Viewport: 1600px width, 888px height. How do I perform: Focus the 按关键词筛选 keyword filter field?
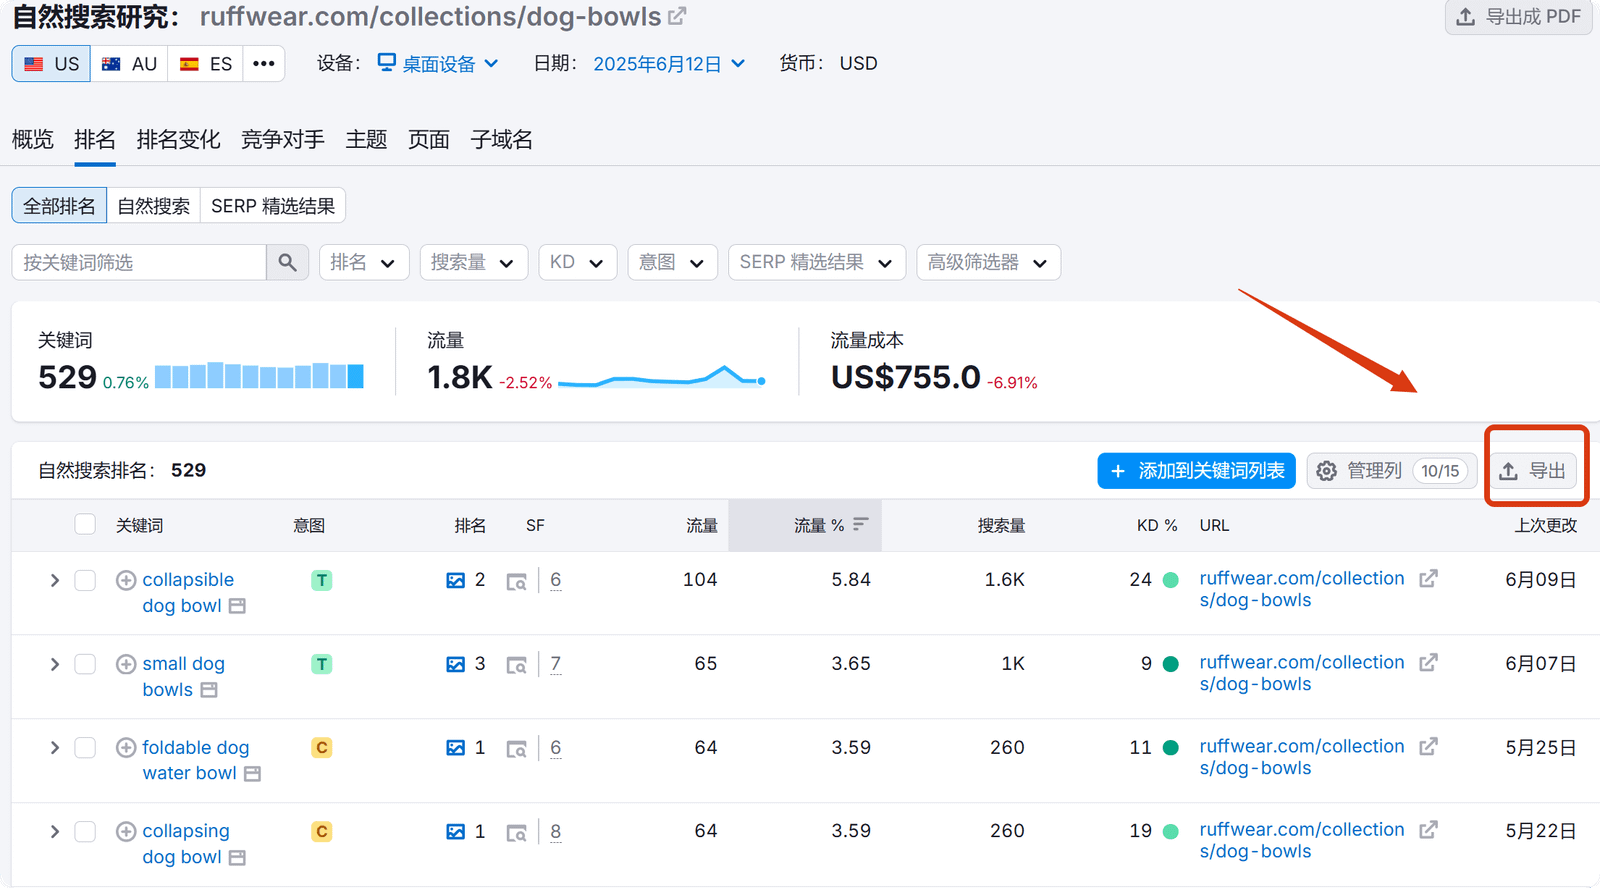click(139, 262)
